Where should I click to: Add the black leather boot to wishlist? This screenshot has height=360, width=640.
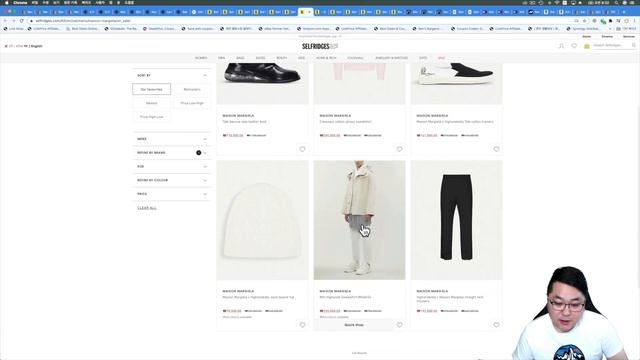302,149
